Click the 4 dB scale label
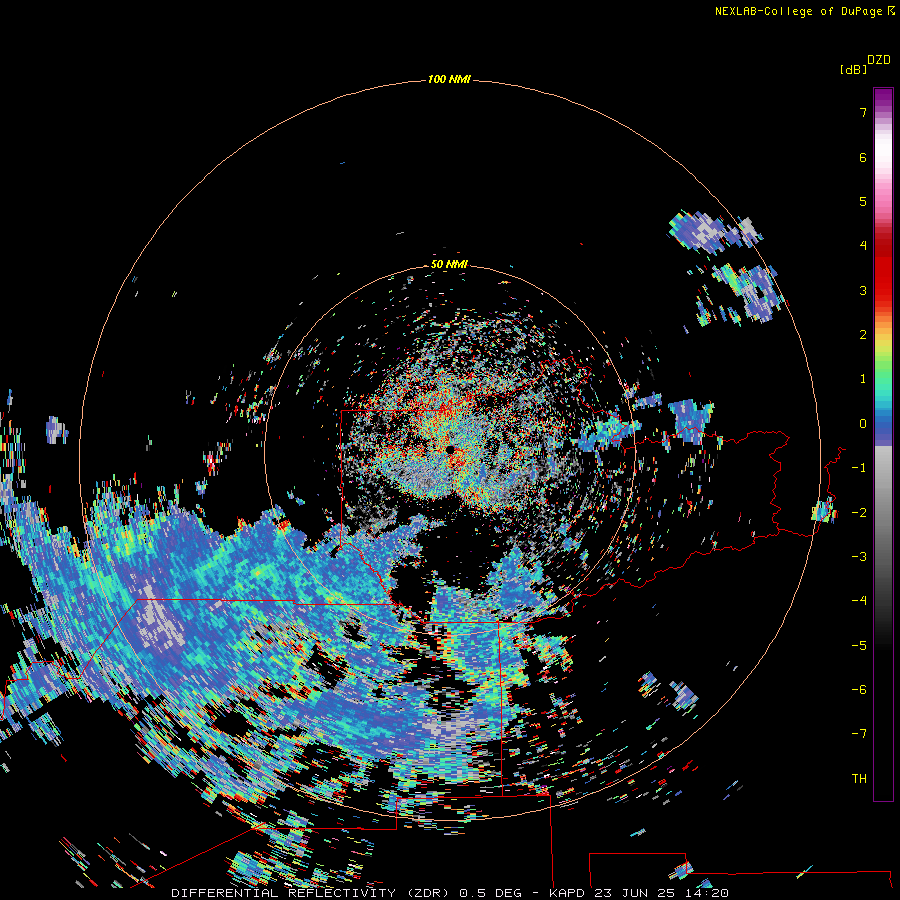Image resolution: width=900 pixels, height=900 pixels. click(x=863, y=246)
